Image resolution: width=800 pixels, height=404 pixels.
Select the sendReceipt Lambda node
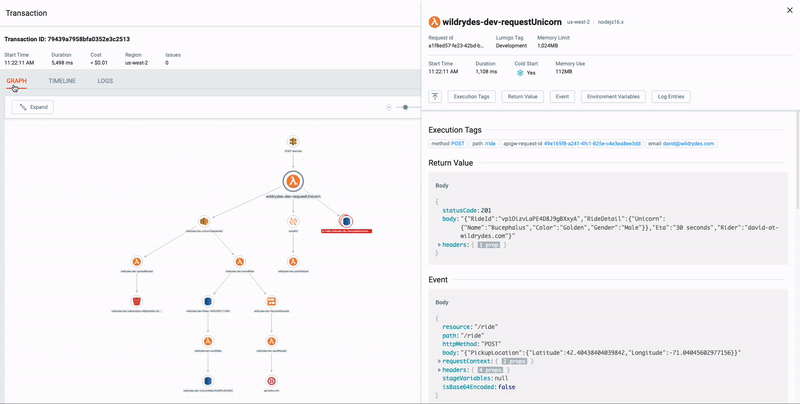pyautogui.click(x=271, y=341)
